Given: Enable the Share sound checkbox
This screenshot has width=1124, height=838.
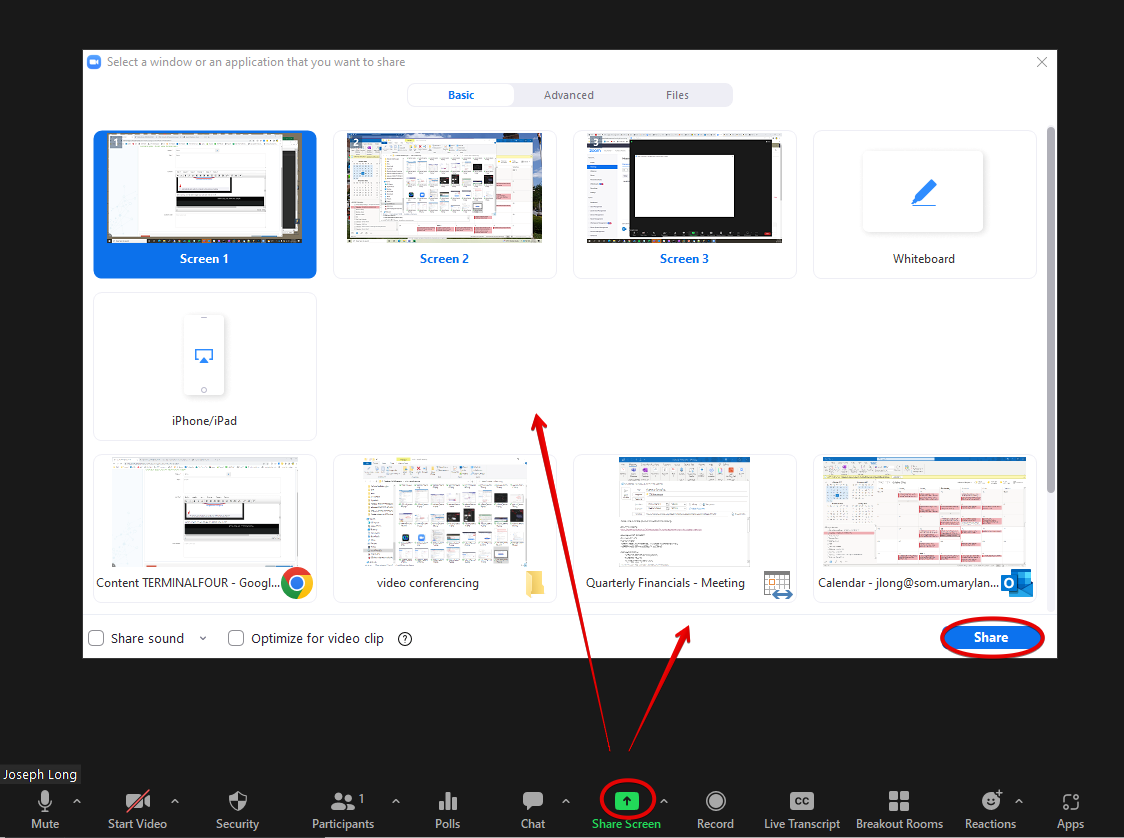Looking at the screenshot, I should coord(96,638).
